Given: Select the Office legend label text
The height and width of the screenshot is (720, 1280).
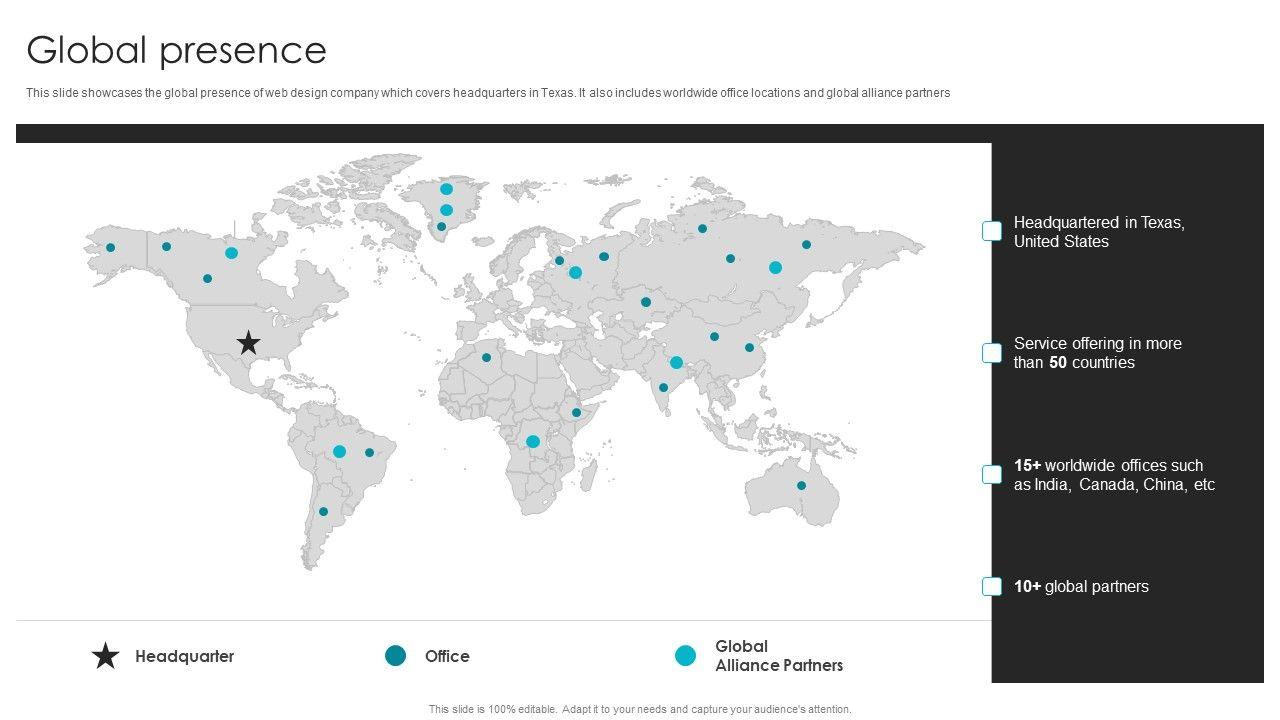Looking at the screenshot, I should (447, 656).
